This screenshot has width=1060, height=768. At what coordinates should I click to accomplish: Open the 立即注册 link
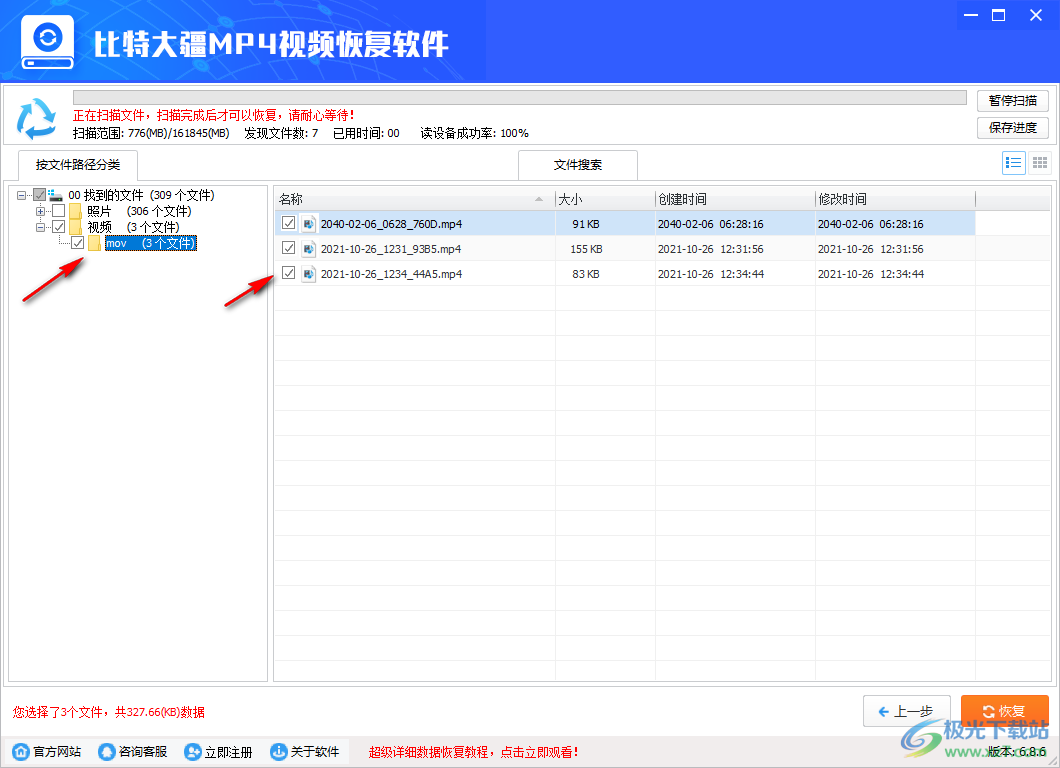[x=229, y=752]
